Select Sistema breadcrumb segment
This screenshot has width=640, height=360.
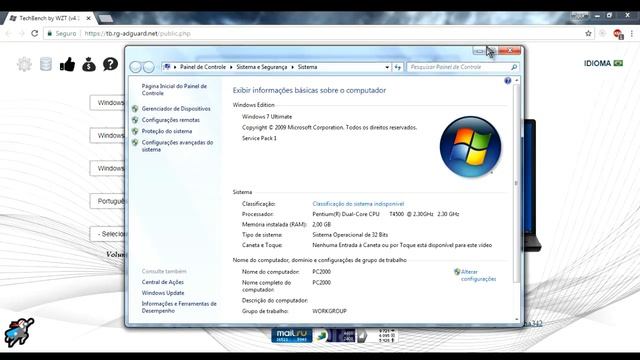click(307, 67)
